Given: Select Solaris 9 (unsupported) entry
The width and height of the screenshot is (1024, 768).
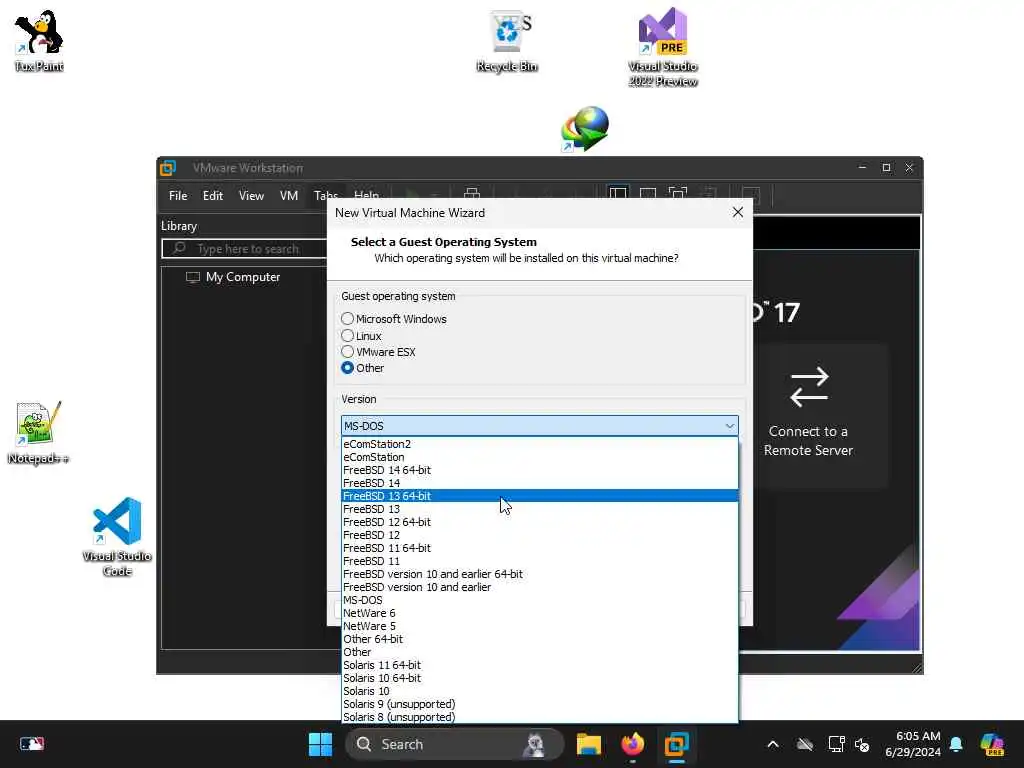Looking at the screenshot, I should point(539,705).
